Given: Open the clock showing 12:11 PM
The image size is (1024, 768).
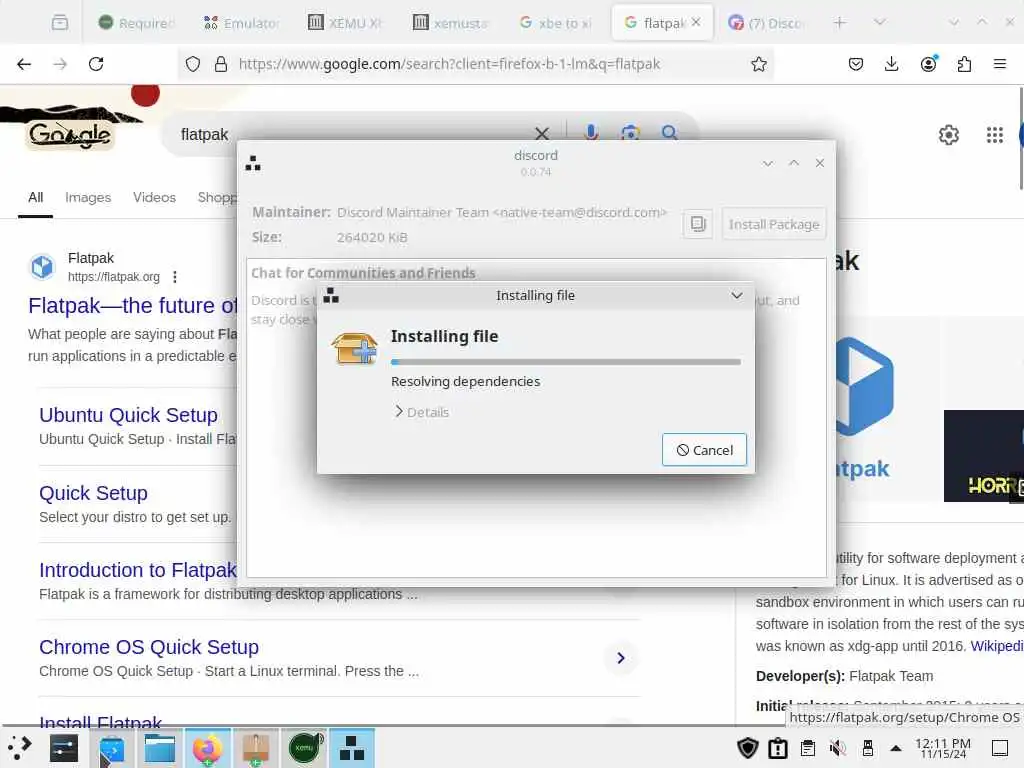Looking at the screenshot, I should click(942, 748).
